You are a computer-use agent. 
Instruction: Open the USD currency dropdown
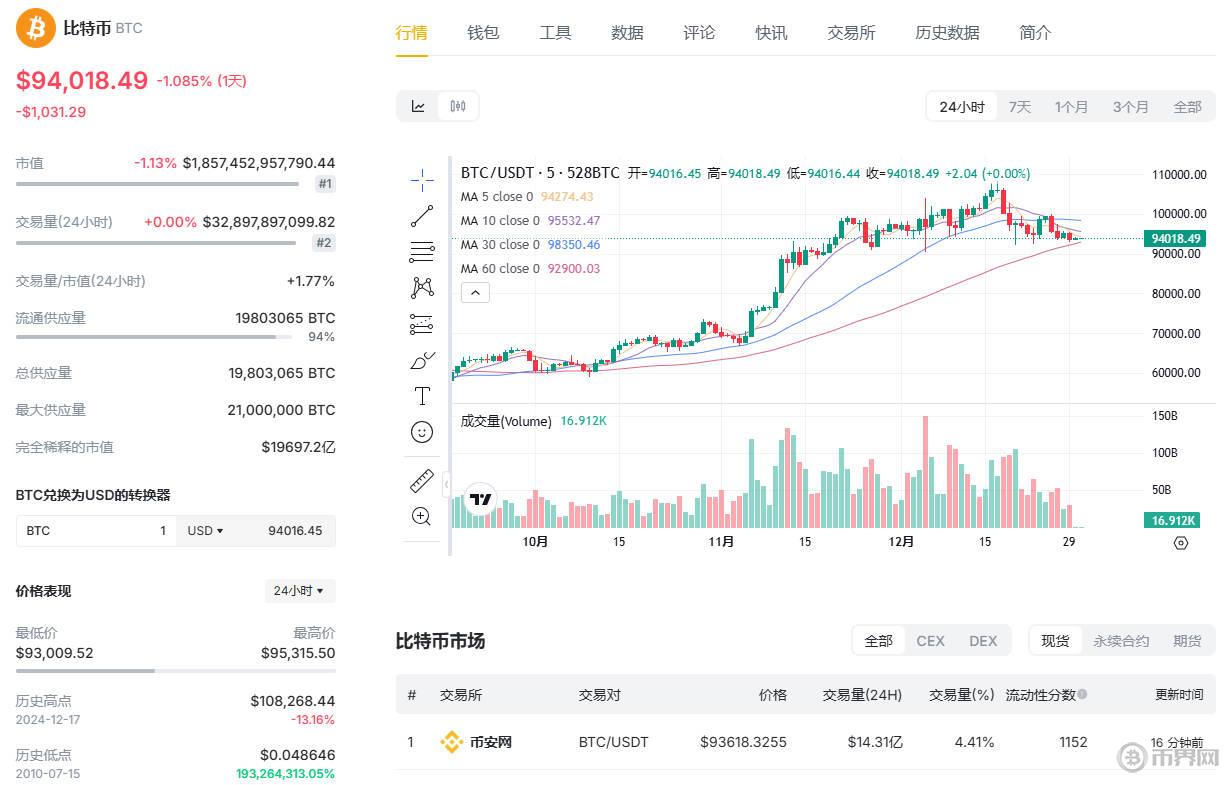(205, 530)
